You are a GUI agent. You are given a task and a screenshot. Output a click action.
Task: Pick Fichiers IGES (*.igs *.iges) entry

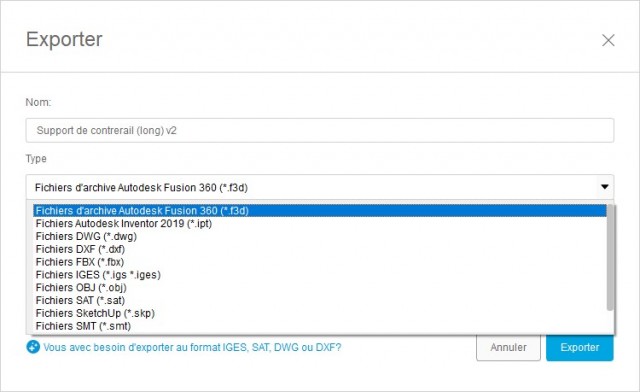(x=320, y=275)
